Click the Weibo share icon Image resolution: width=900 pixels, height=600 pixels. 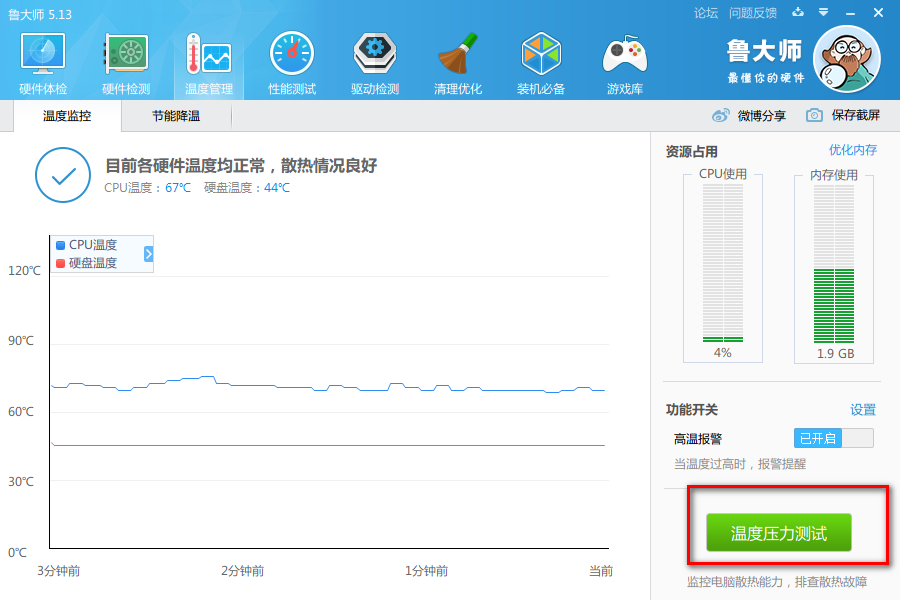(720, 115)
